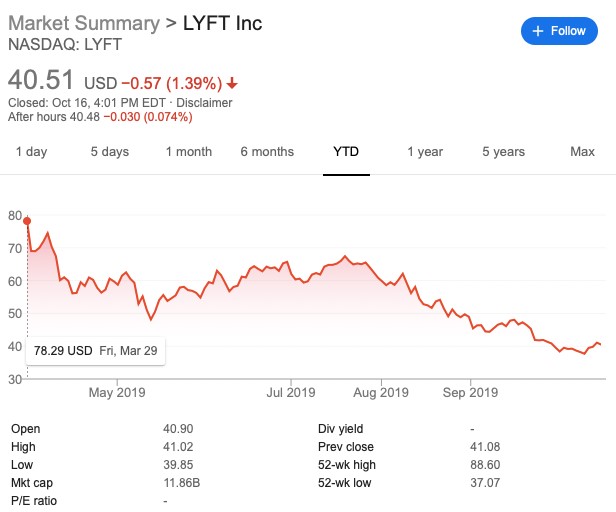Select the 5 days range tab
The image size is (616, 512).
[109, 152]
